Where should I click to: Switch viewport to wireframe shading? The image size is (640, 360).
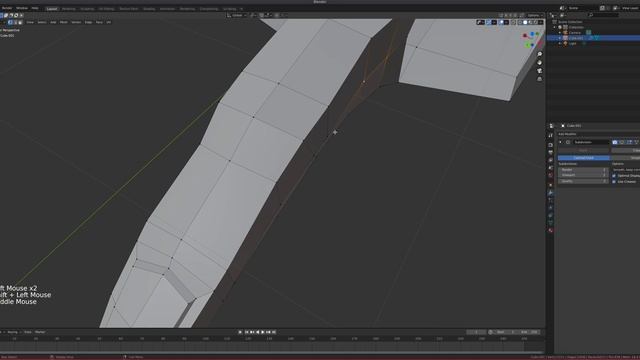520,22
